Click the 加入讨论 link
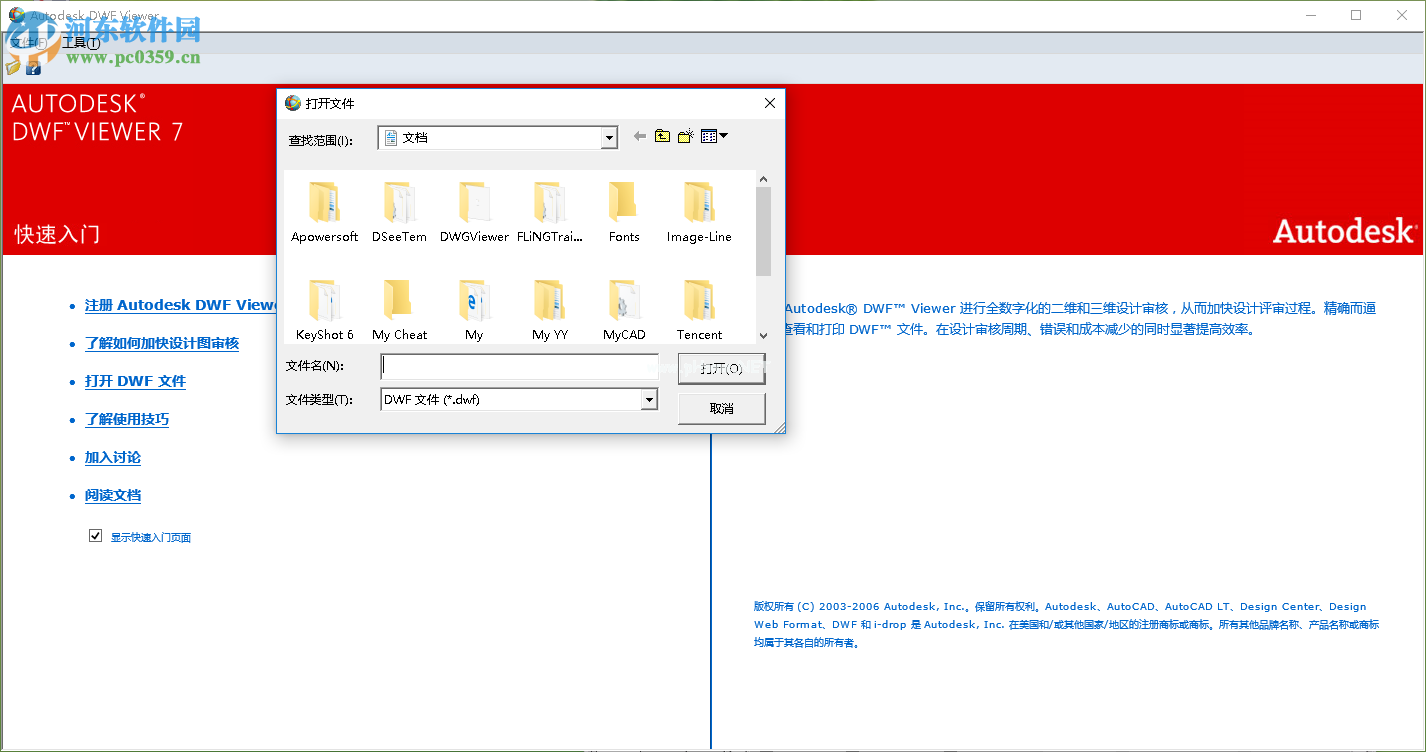The width and height of the screenshot is (1426, 752). click(113, 457)
